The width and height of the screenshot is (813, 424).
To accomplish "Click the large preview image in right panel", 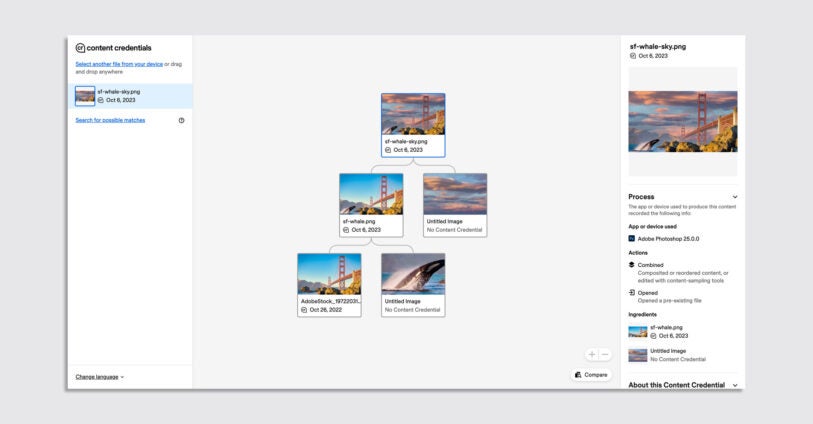I will (683, 121).
